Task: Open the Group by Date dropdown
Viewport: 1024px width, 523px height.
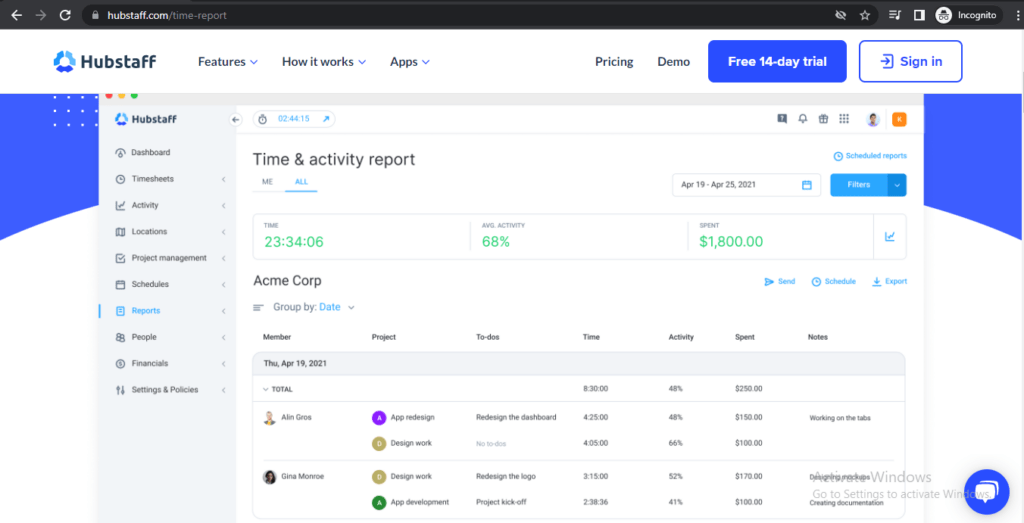Action: pyautogui.click(x=314, y=307)
